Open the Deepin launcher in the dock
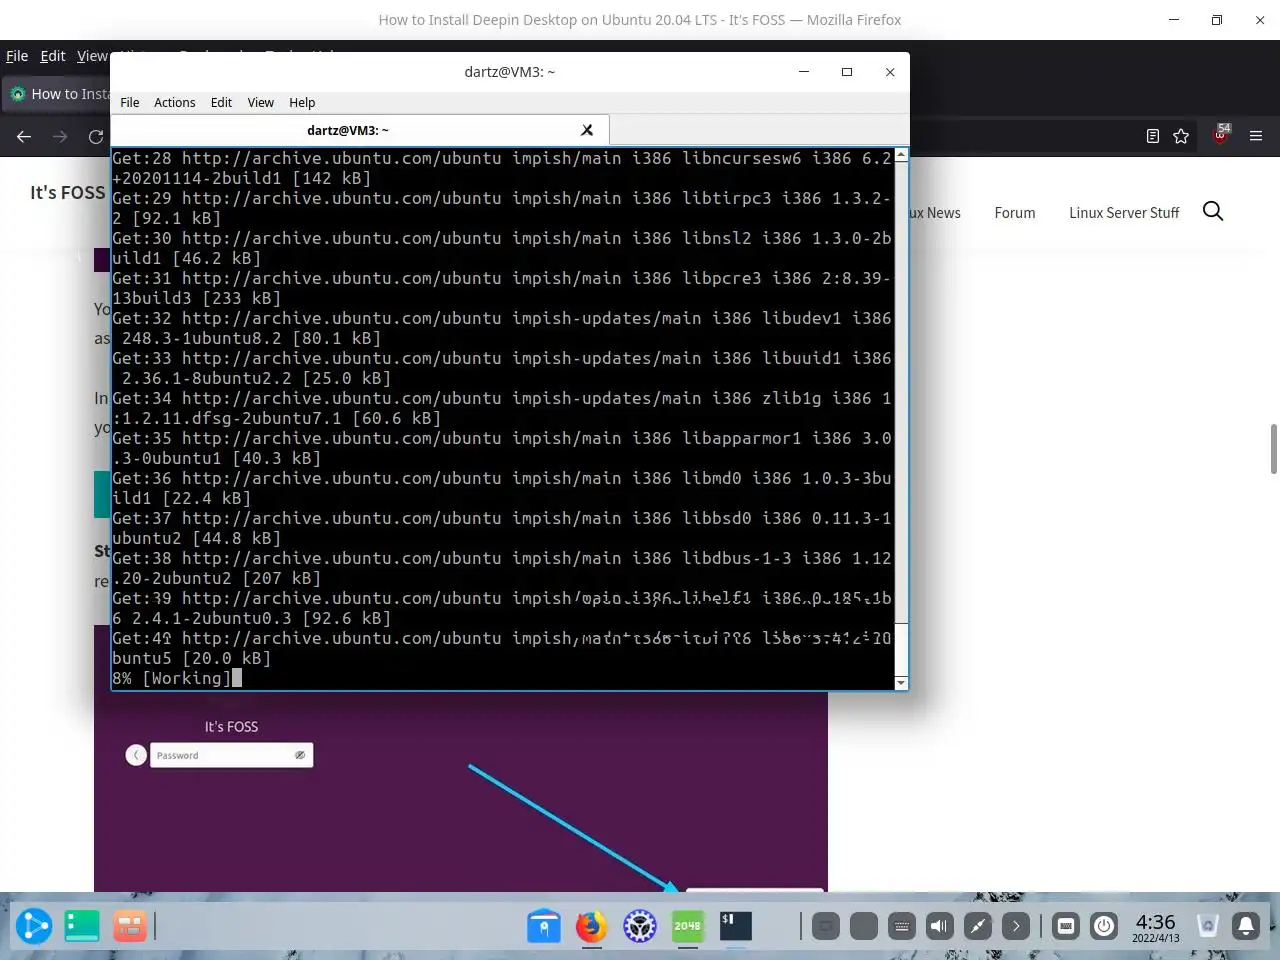 point(33,926)
